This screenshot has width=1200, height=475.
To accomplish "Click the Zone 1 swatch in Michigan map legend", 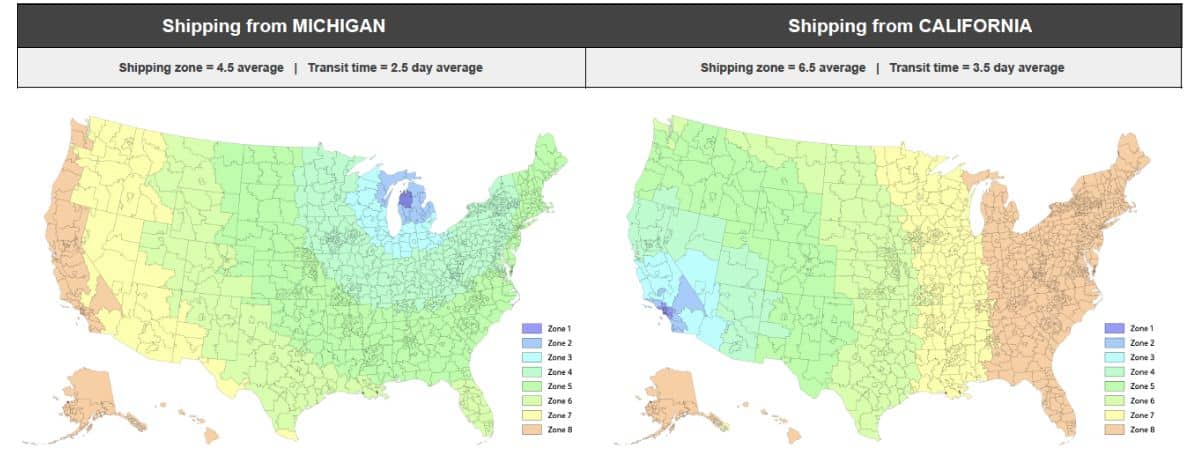I will (529, 328).
